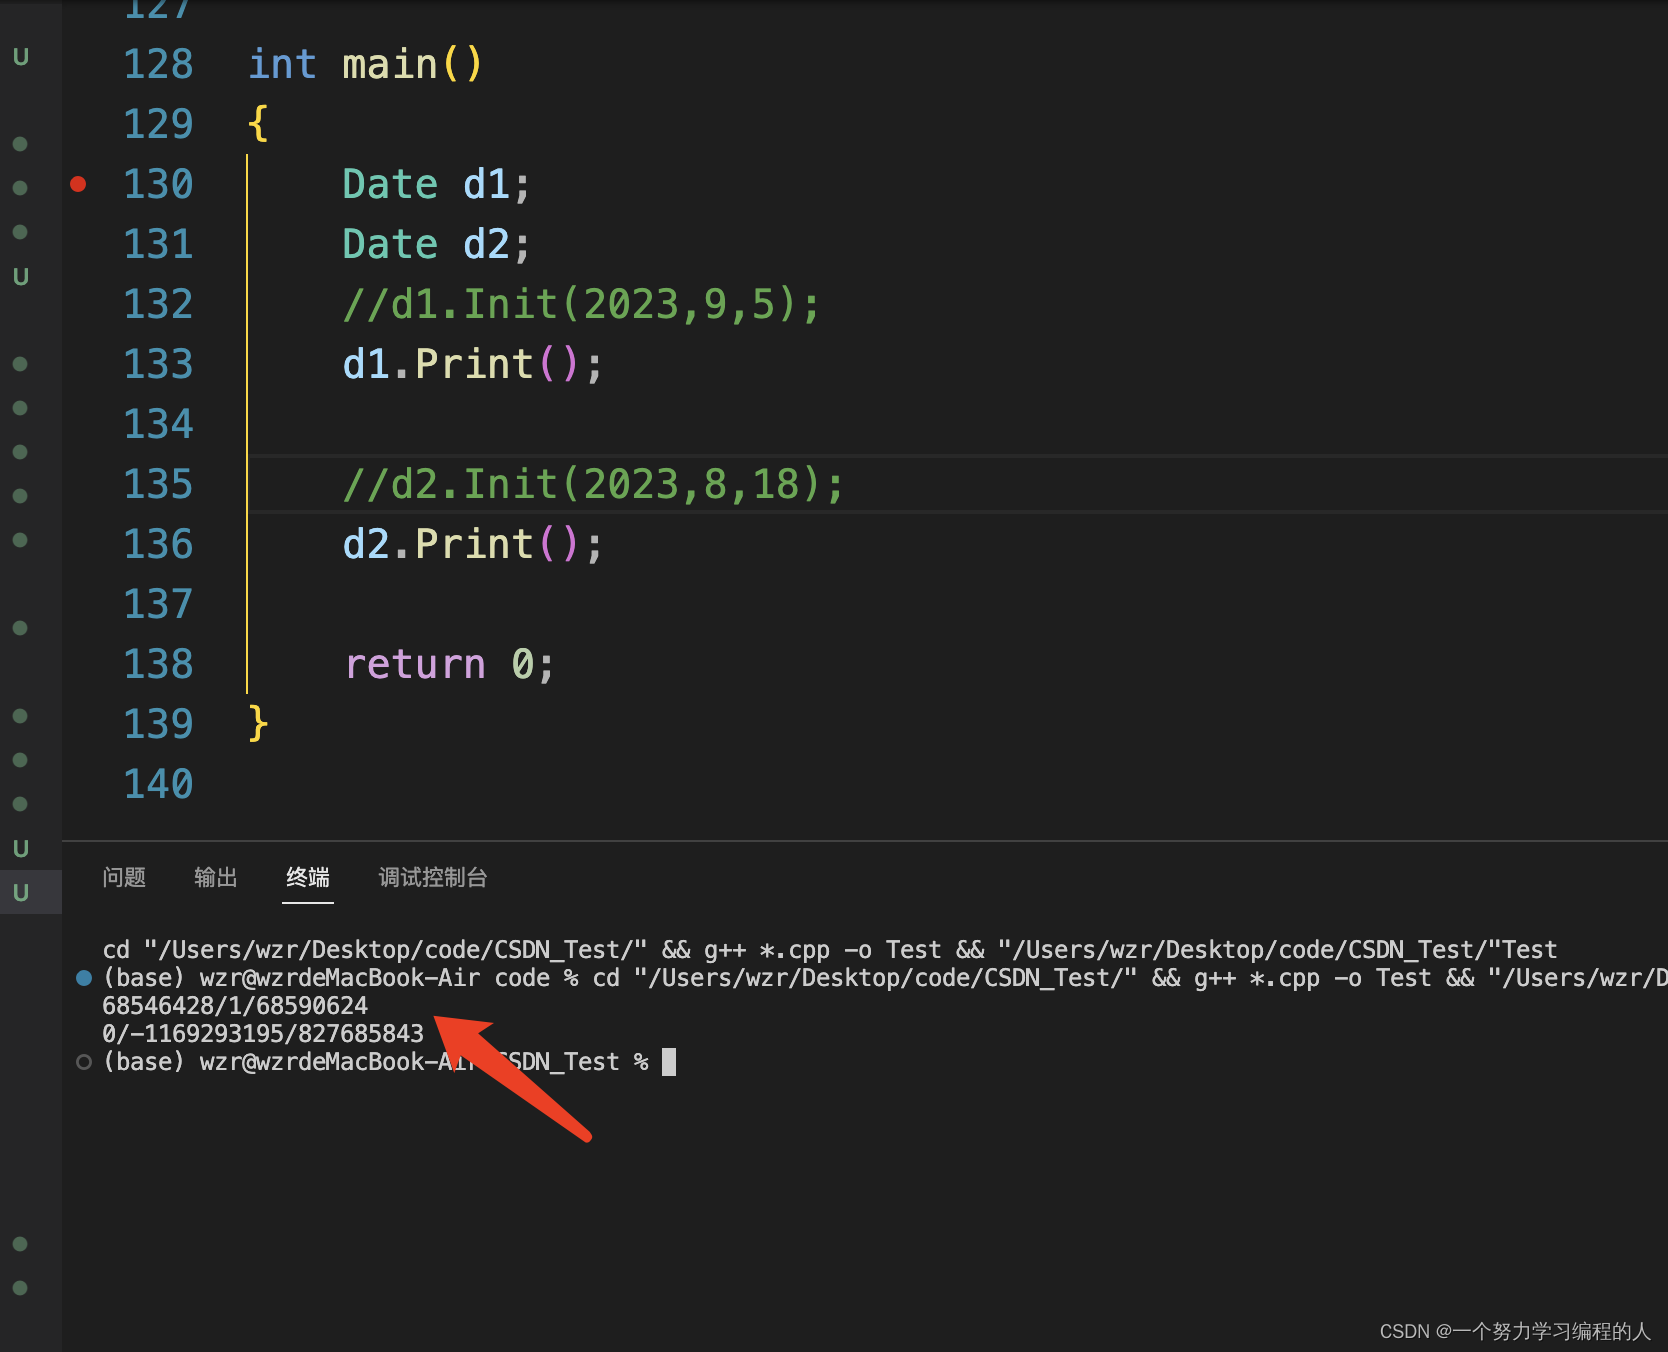
Task: Click the commented '//d1.Init(2023,9,5);' line
Action: (581, 304)
